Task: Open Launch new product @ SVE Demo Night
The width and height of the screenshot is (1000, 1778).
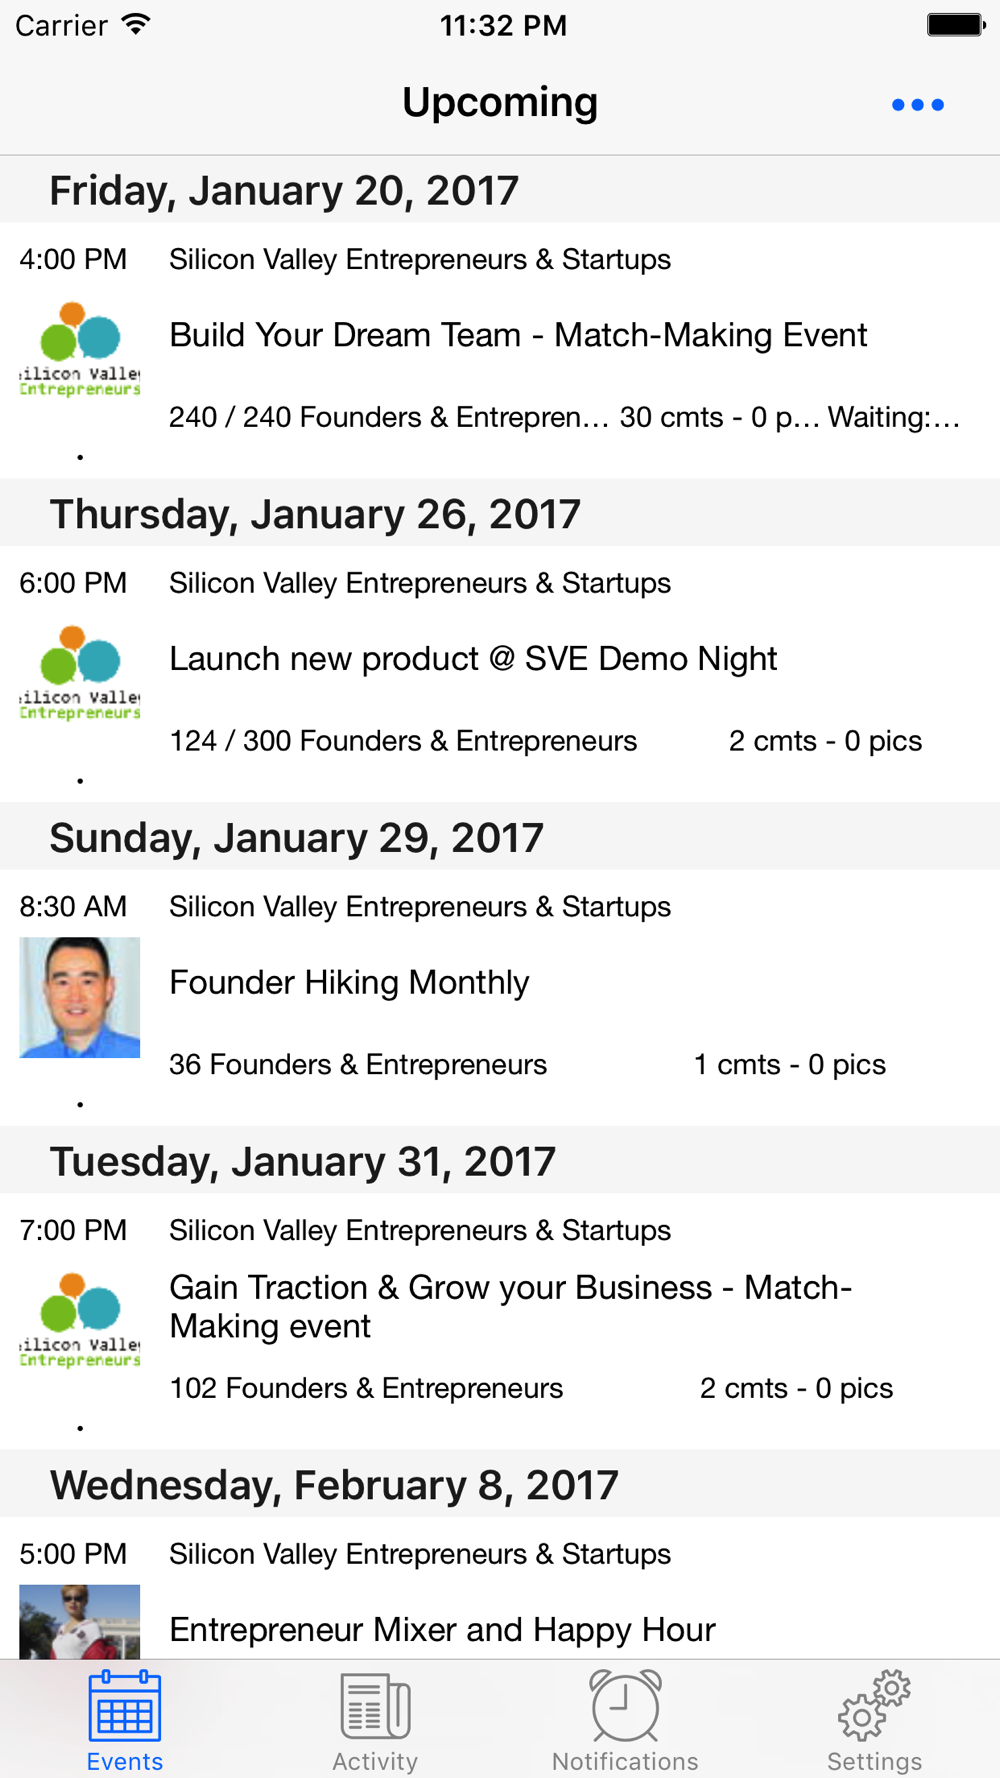Action: click(x=473, y=659)
